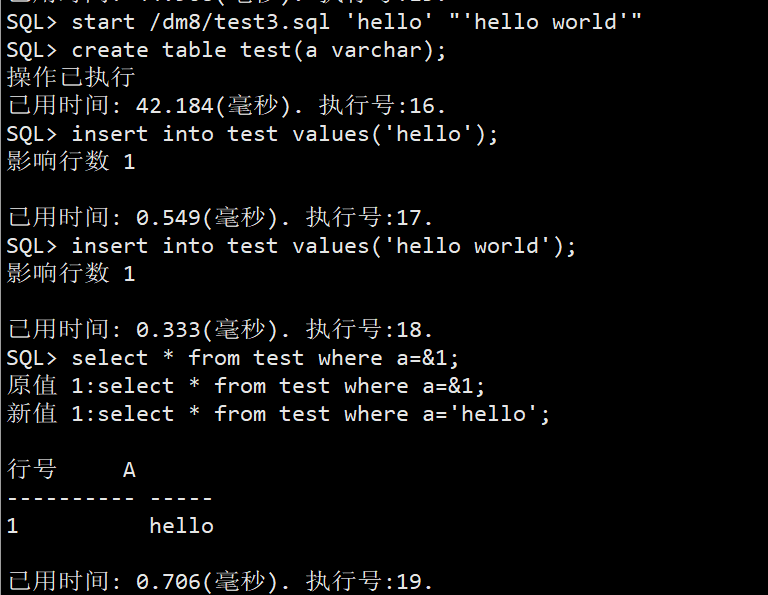This screenshot has width=768, height=595.
Task: Click the 执行号:18 text
Action: 370,329
